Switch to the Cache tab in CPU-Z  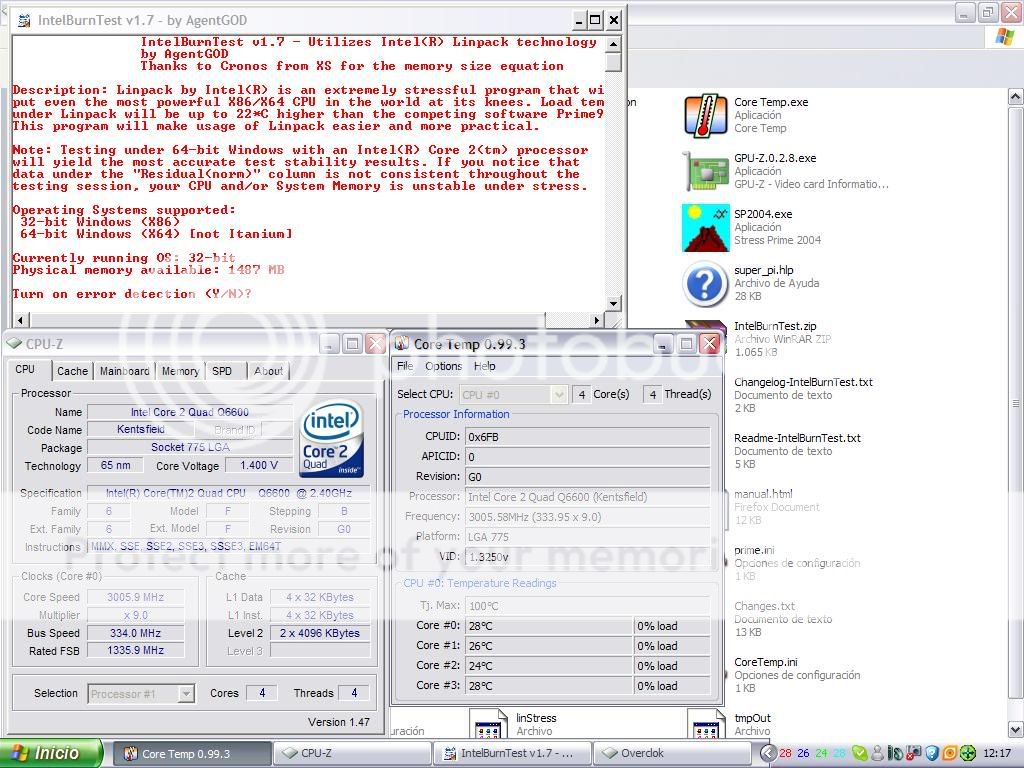[x=72, y=371]
